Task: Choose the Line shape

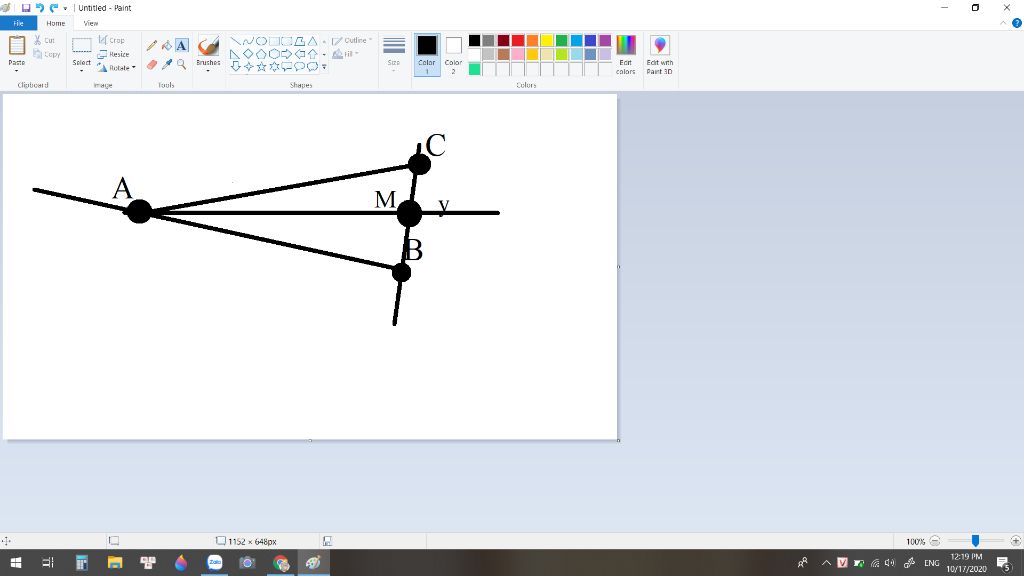Action: pos(235,41)
